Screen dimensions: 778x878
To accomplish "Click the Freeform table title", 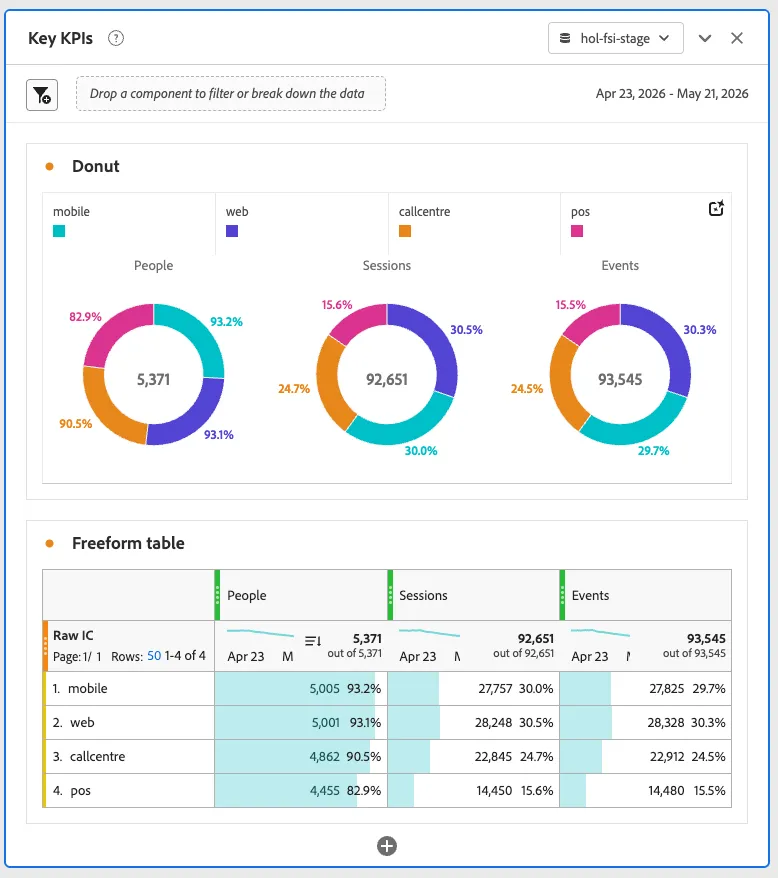I will coord(128,543).
